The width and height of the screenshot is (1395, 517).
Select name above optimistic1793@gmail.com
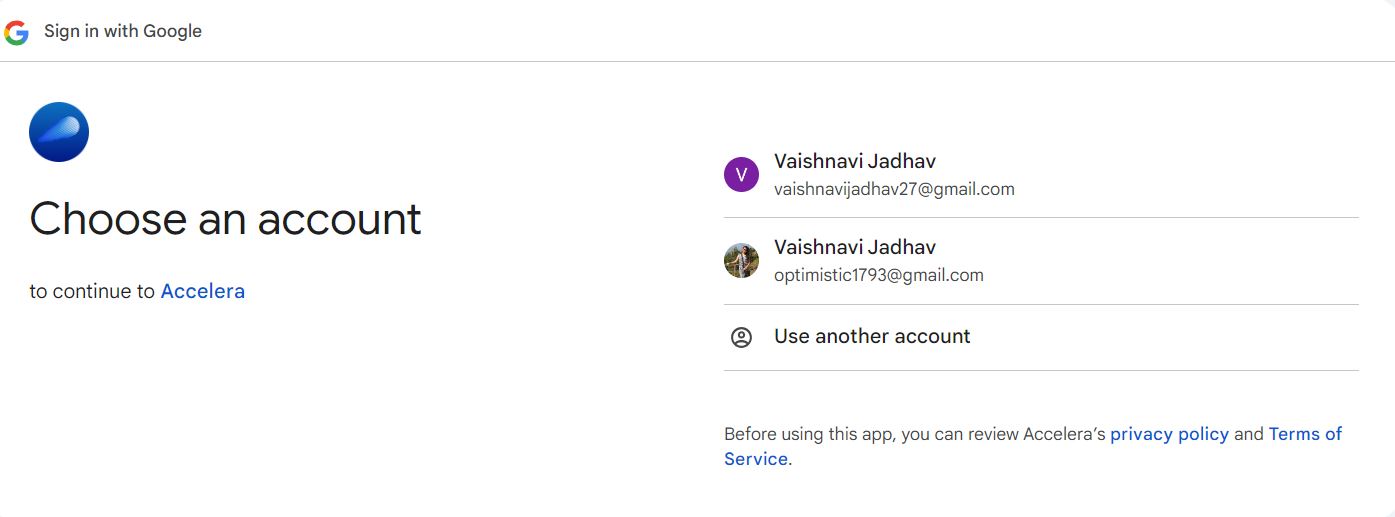click(x=855, y=247)
